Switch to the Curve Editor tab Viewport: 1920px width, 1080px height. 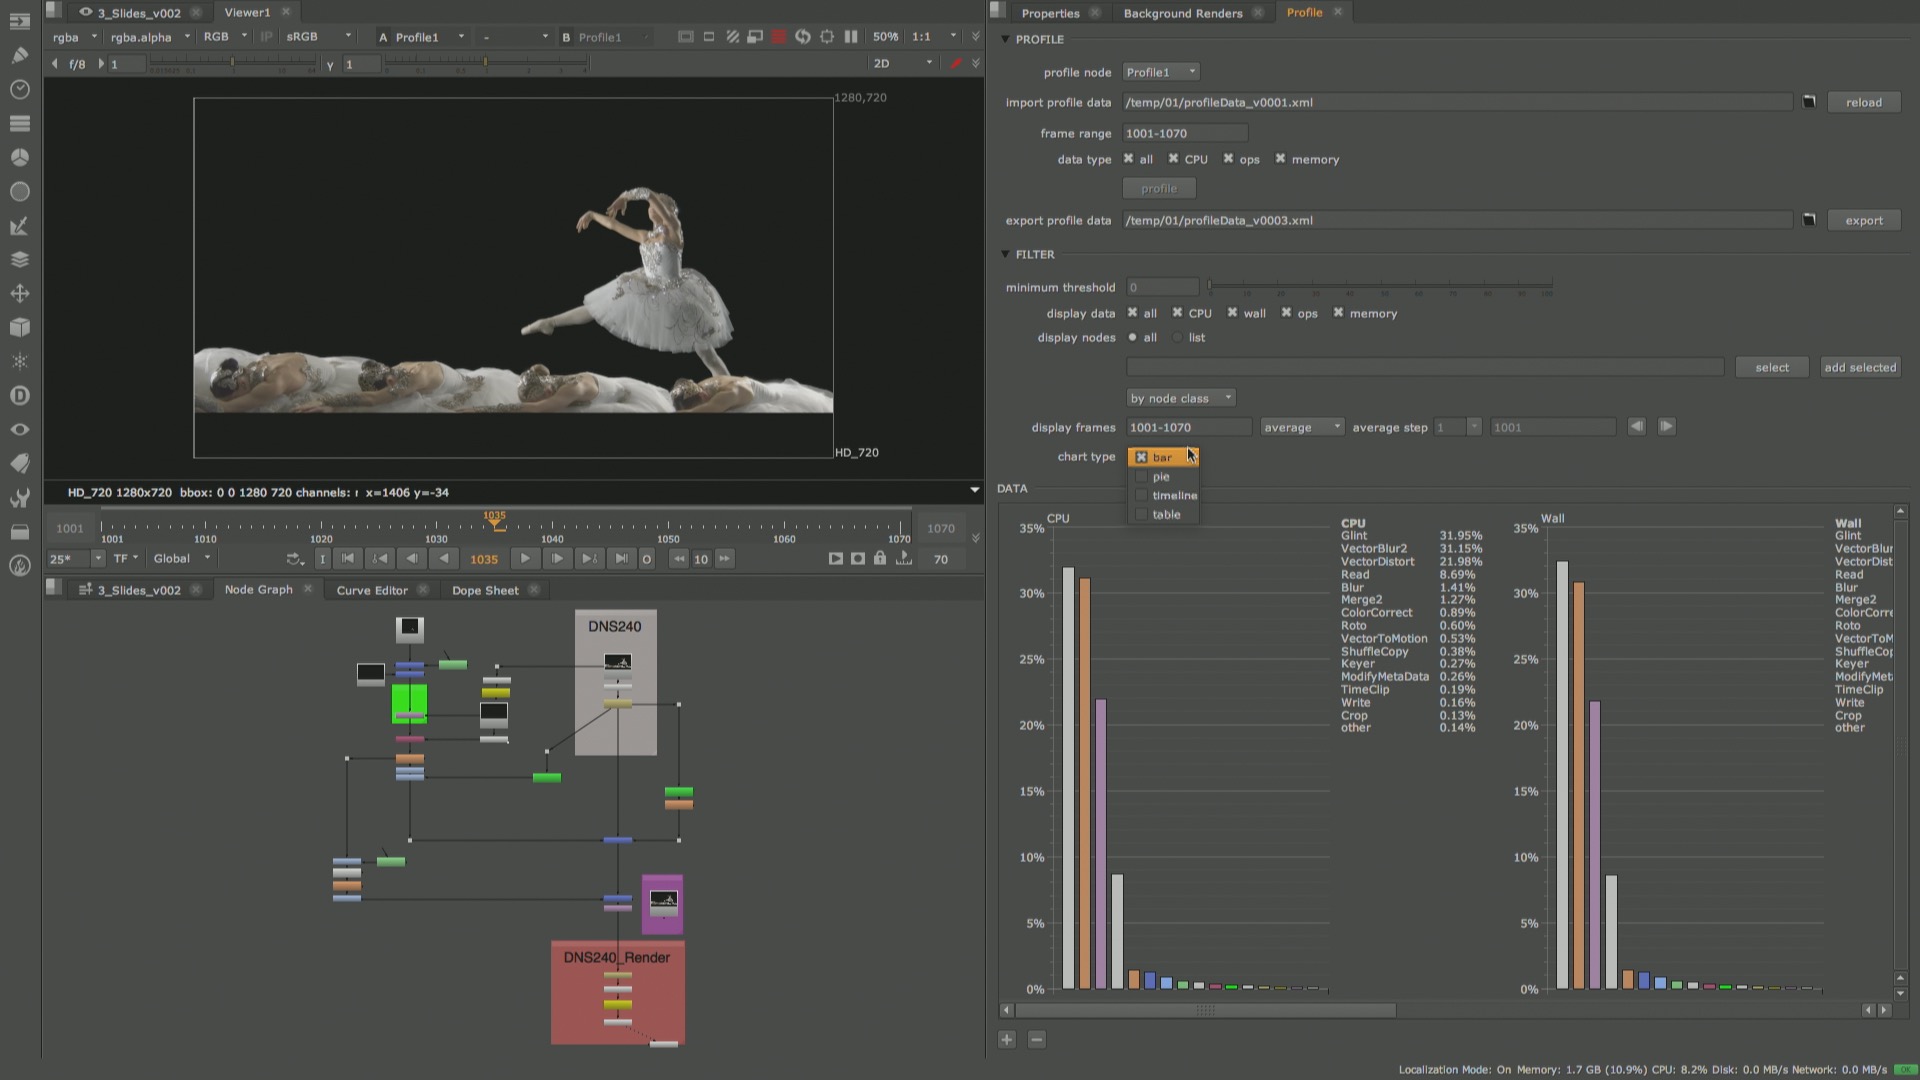tap(372, 590)
